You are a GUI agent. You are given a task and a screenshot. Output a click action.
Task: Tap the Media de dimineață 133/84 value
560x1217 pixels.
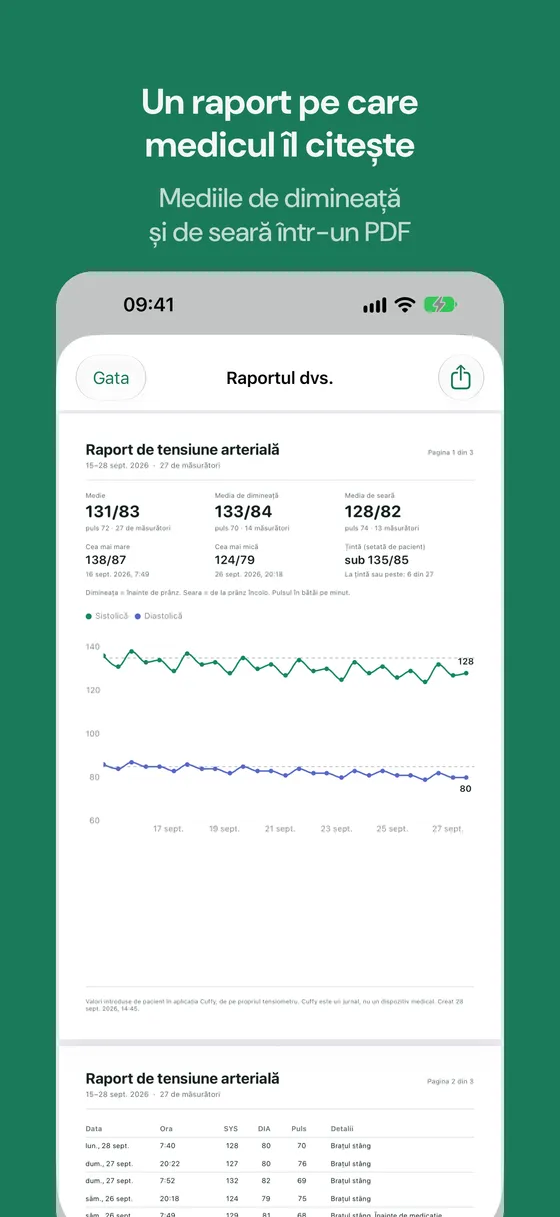tap(243, 512)
